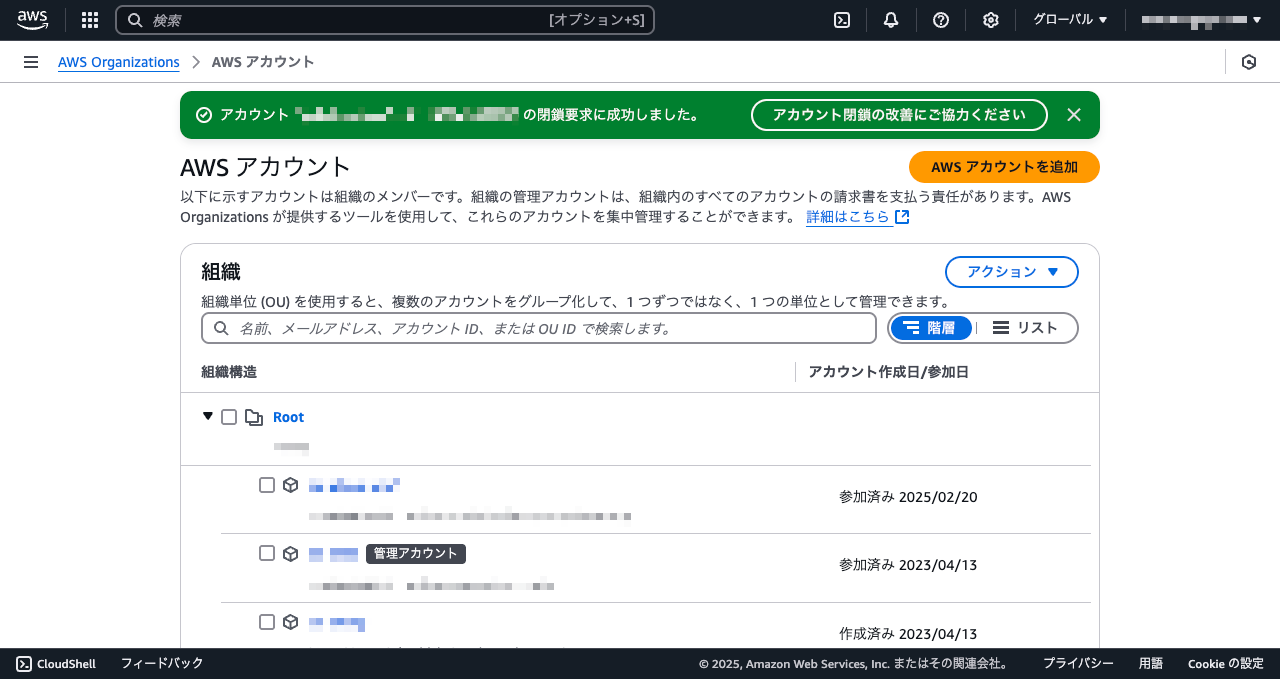Check the Root checkbox

click(229, 417)
